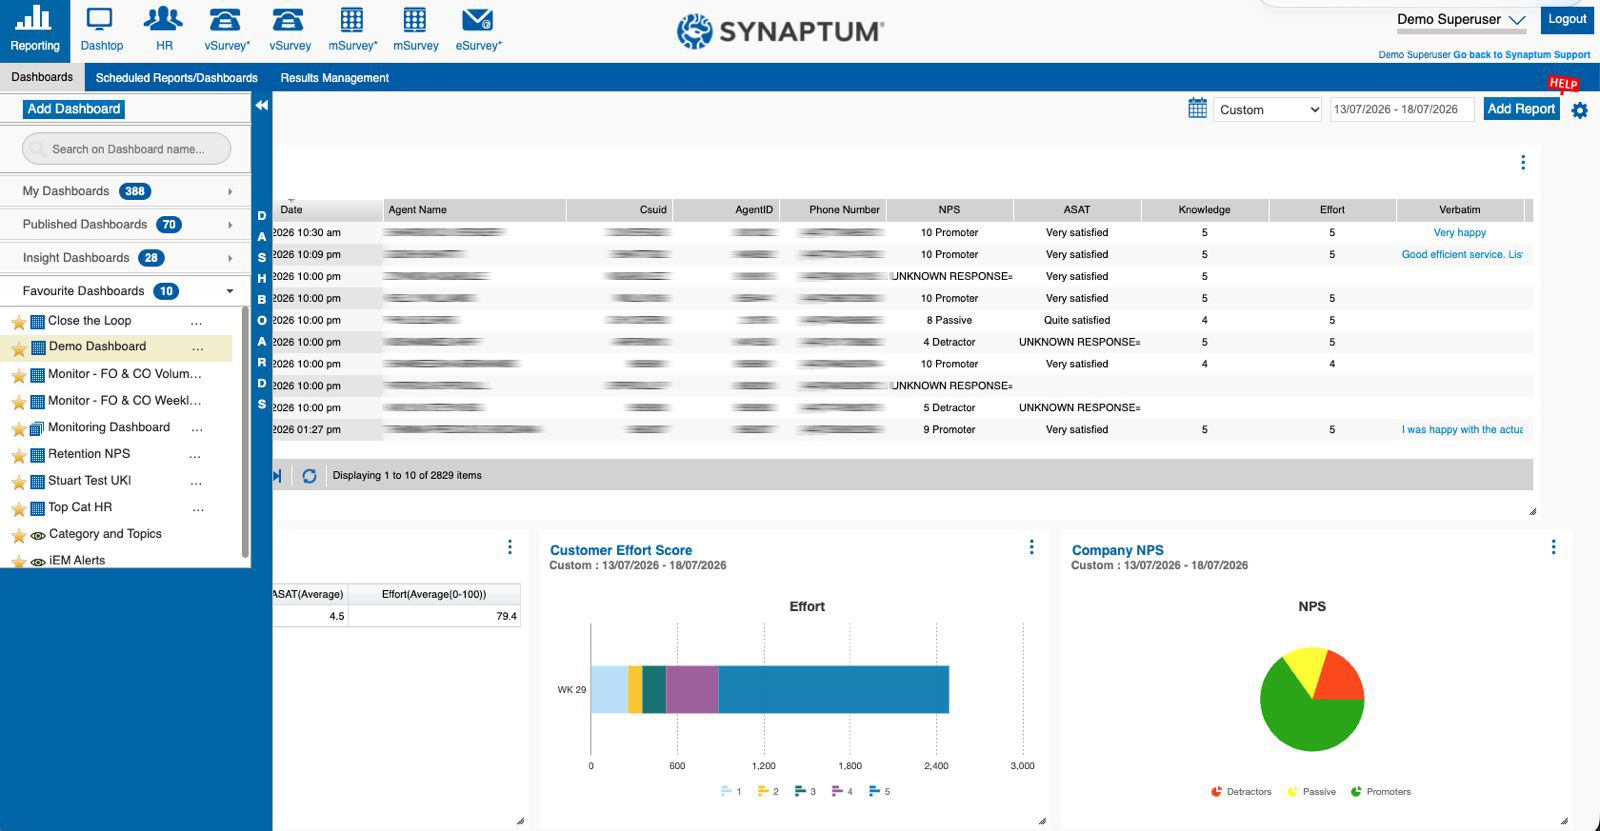Toggle Detractors legend in NPS chart
Viewport: 1600px width, 831px height.
click(1241, 791)
